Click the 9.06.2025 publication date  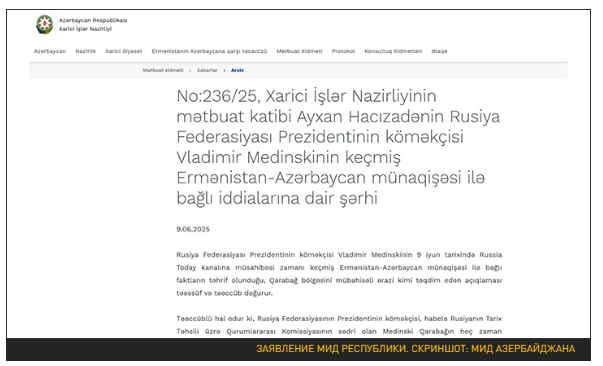point(193,229)
